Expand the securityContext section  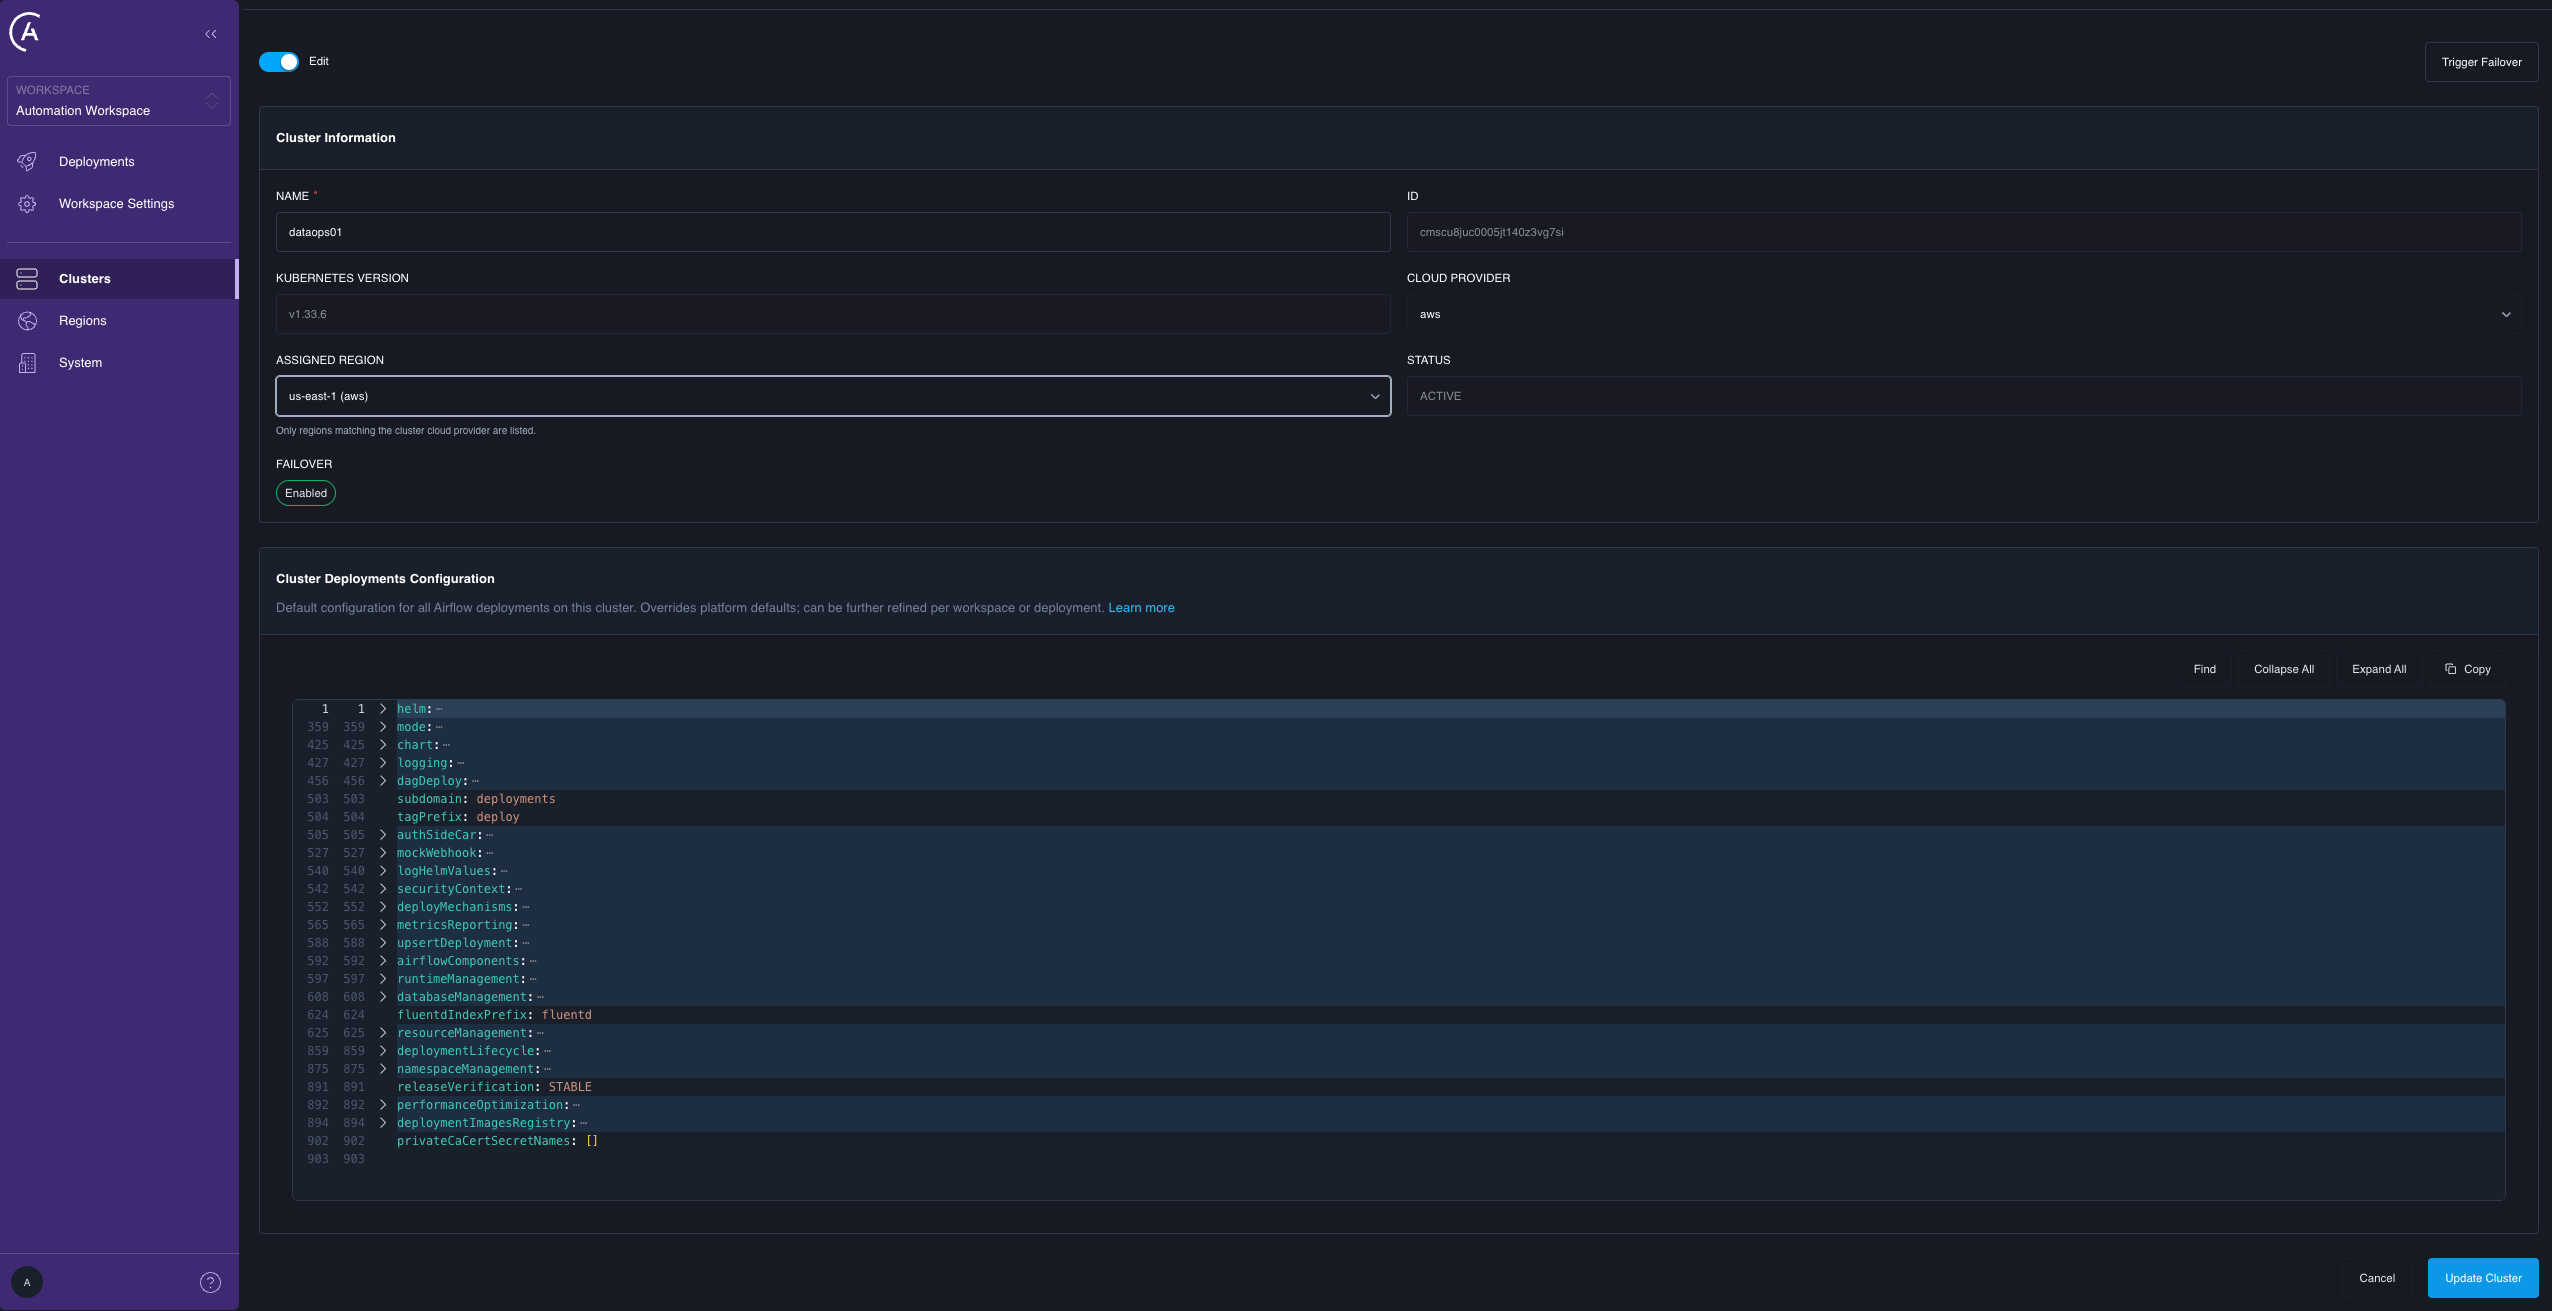click(x=383, y=889)
